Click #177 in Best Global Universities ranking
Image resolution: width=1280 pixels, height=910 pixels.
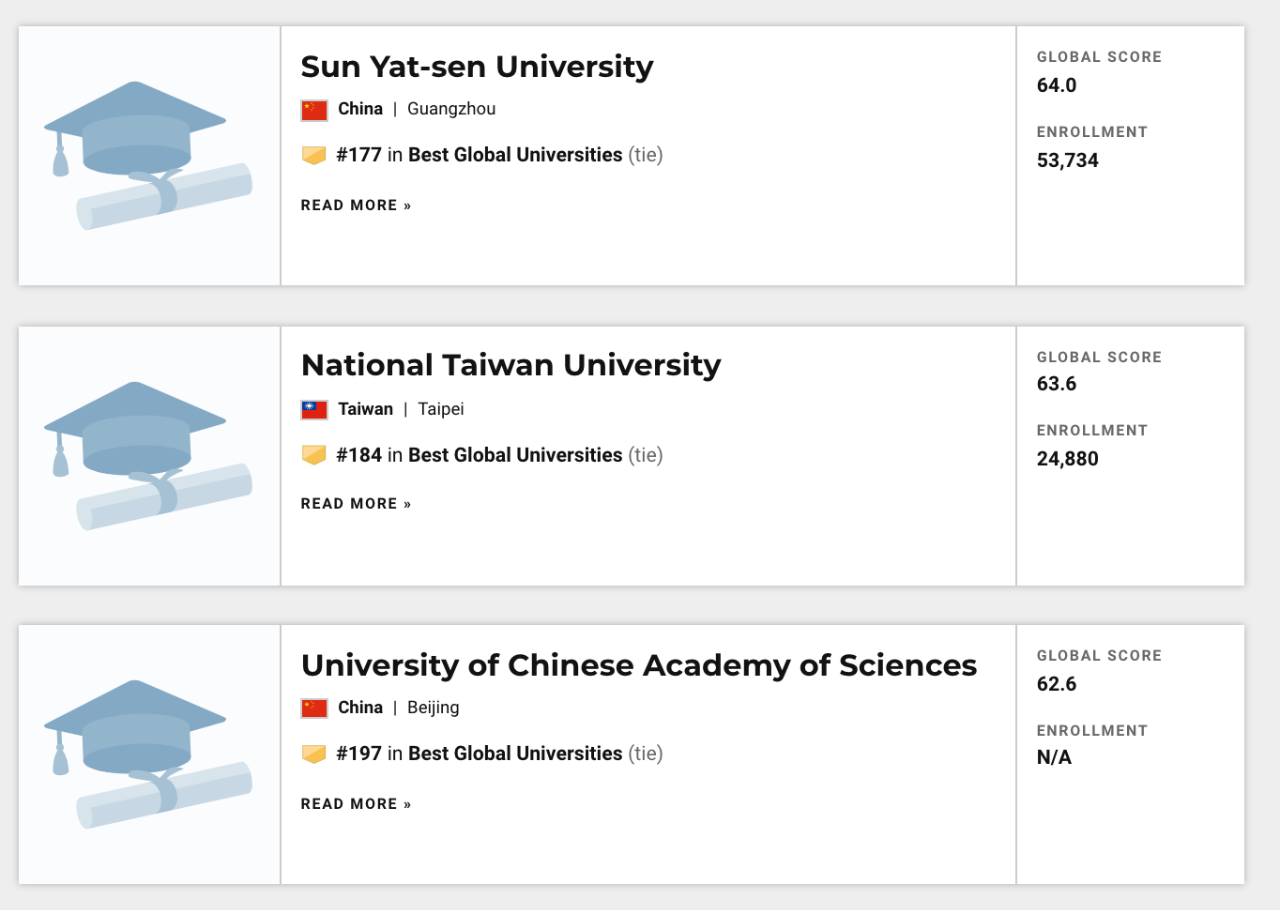pos(480,155)
